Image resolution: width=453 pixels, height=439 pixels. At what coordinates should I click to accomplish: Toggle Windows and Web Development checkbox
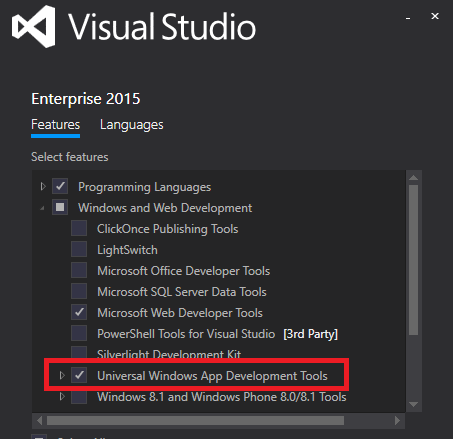60,207
